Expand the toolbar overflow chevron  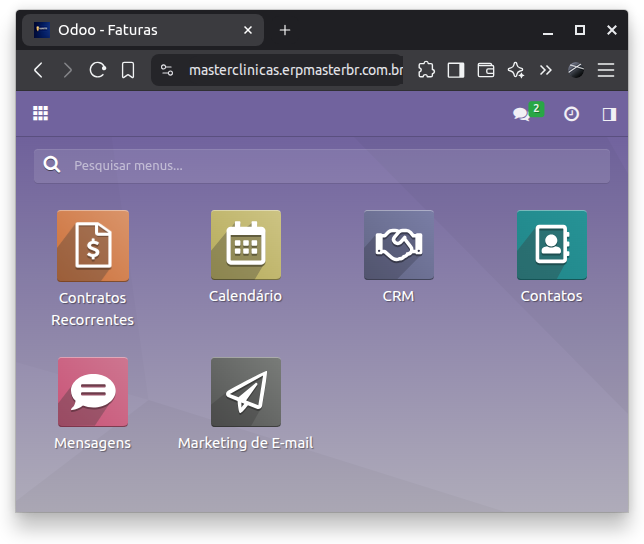click(545, 70)
